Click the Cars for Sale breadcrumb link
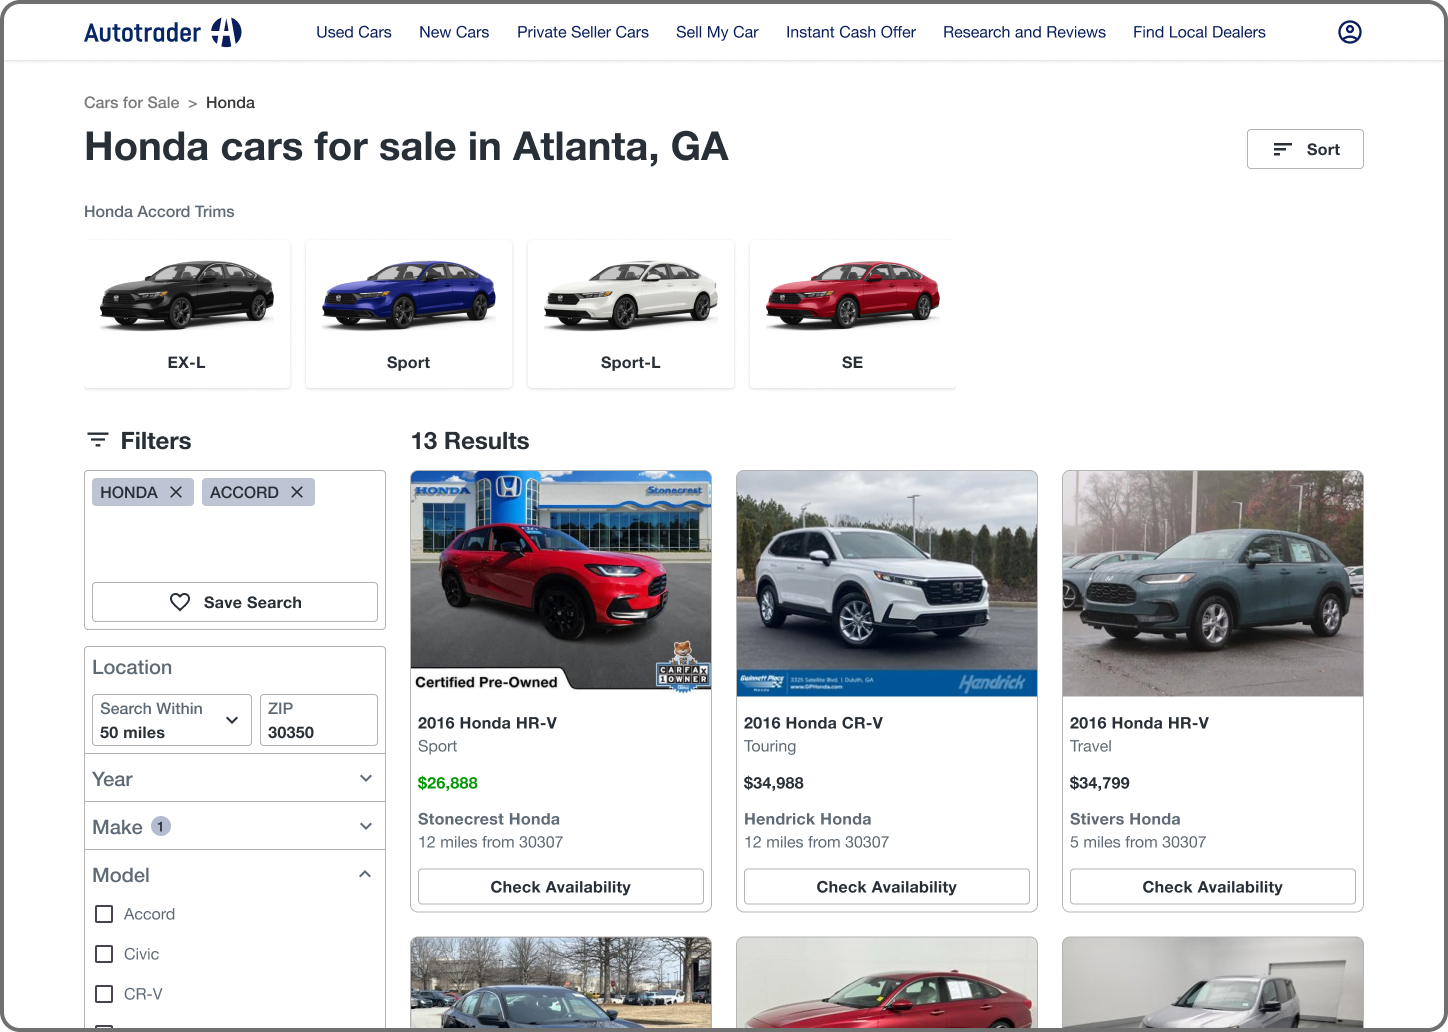 (132, 103)
